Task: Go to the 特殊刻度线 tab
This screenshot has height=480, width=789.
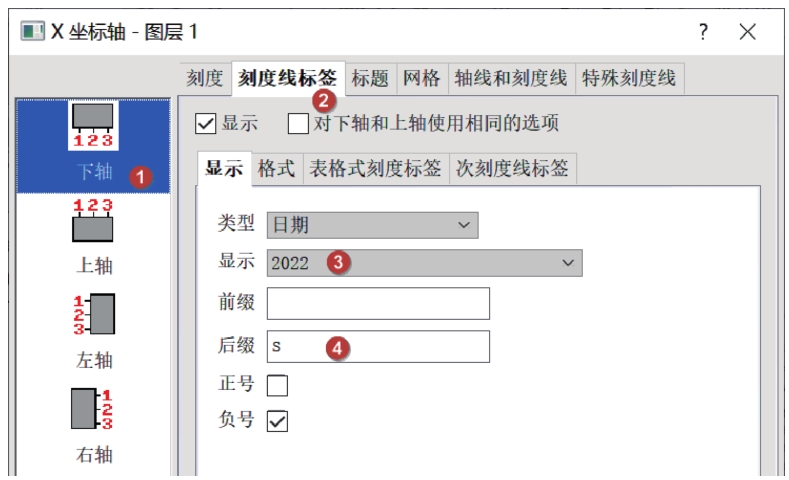Action: (629, 78)
